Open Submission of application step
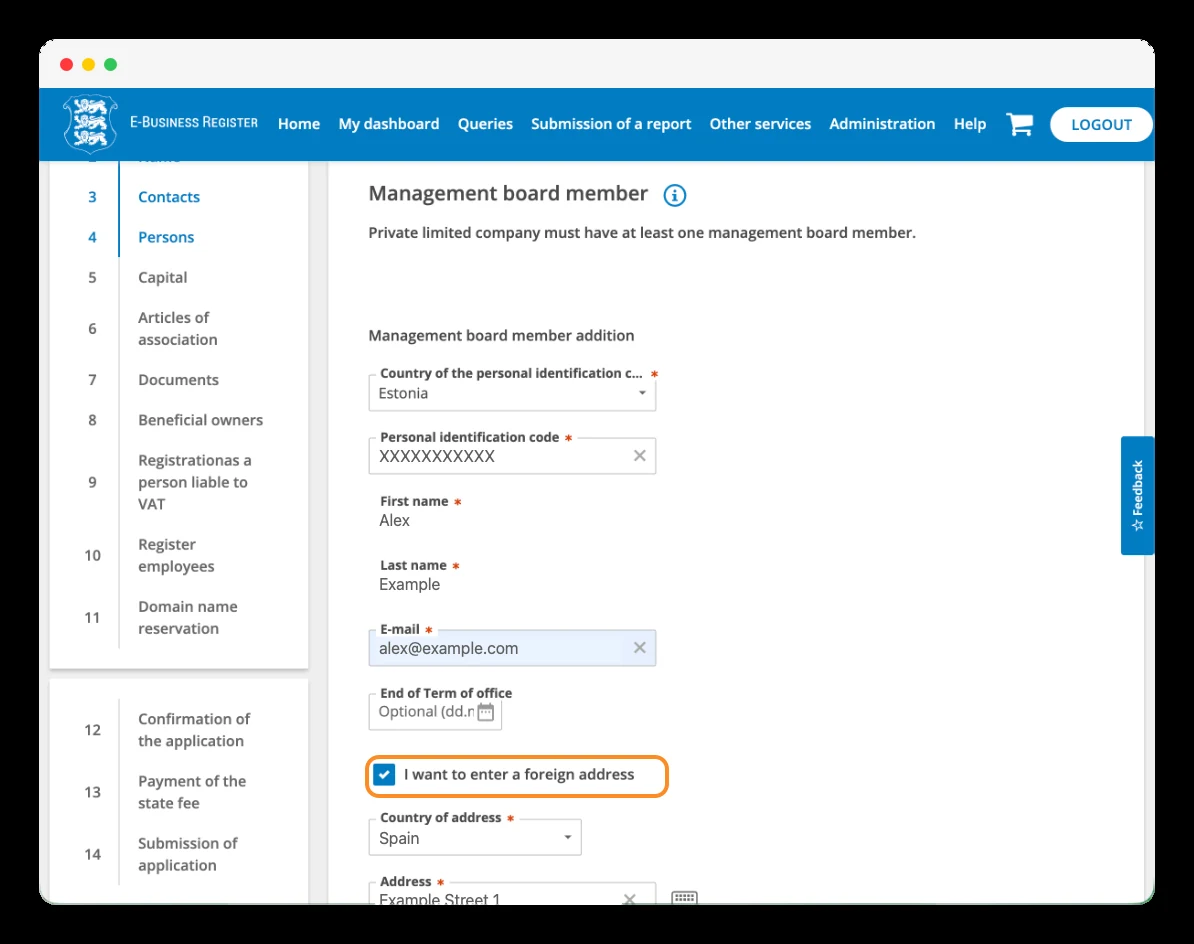Viewport: 1194px width, 944px height. coord(187,854)
